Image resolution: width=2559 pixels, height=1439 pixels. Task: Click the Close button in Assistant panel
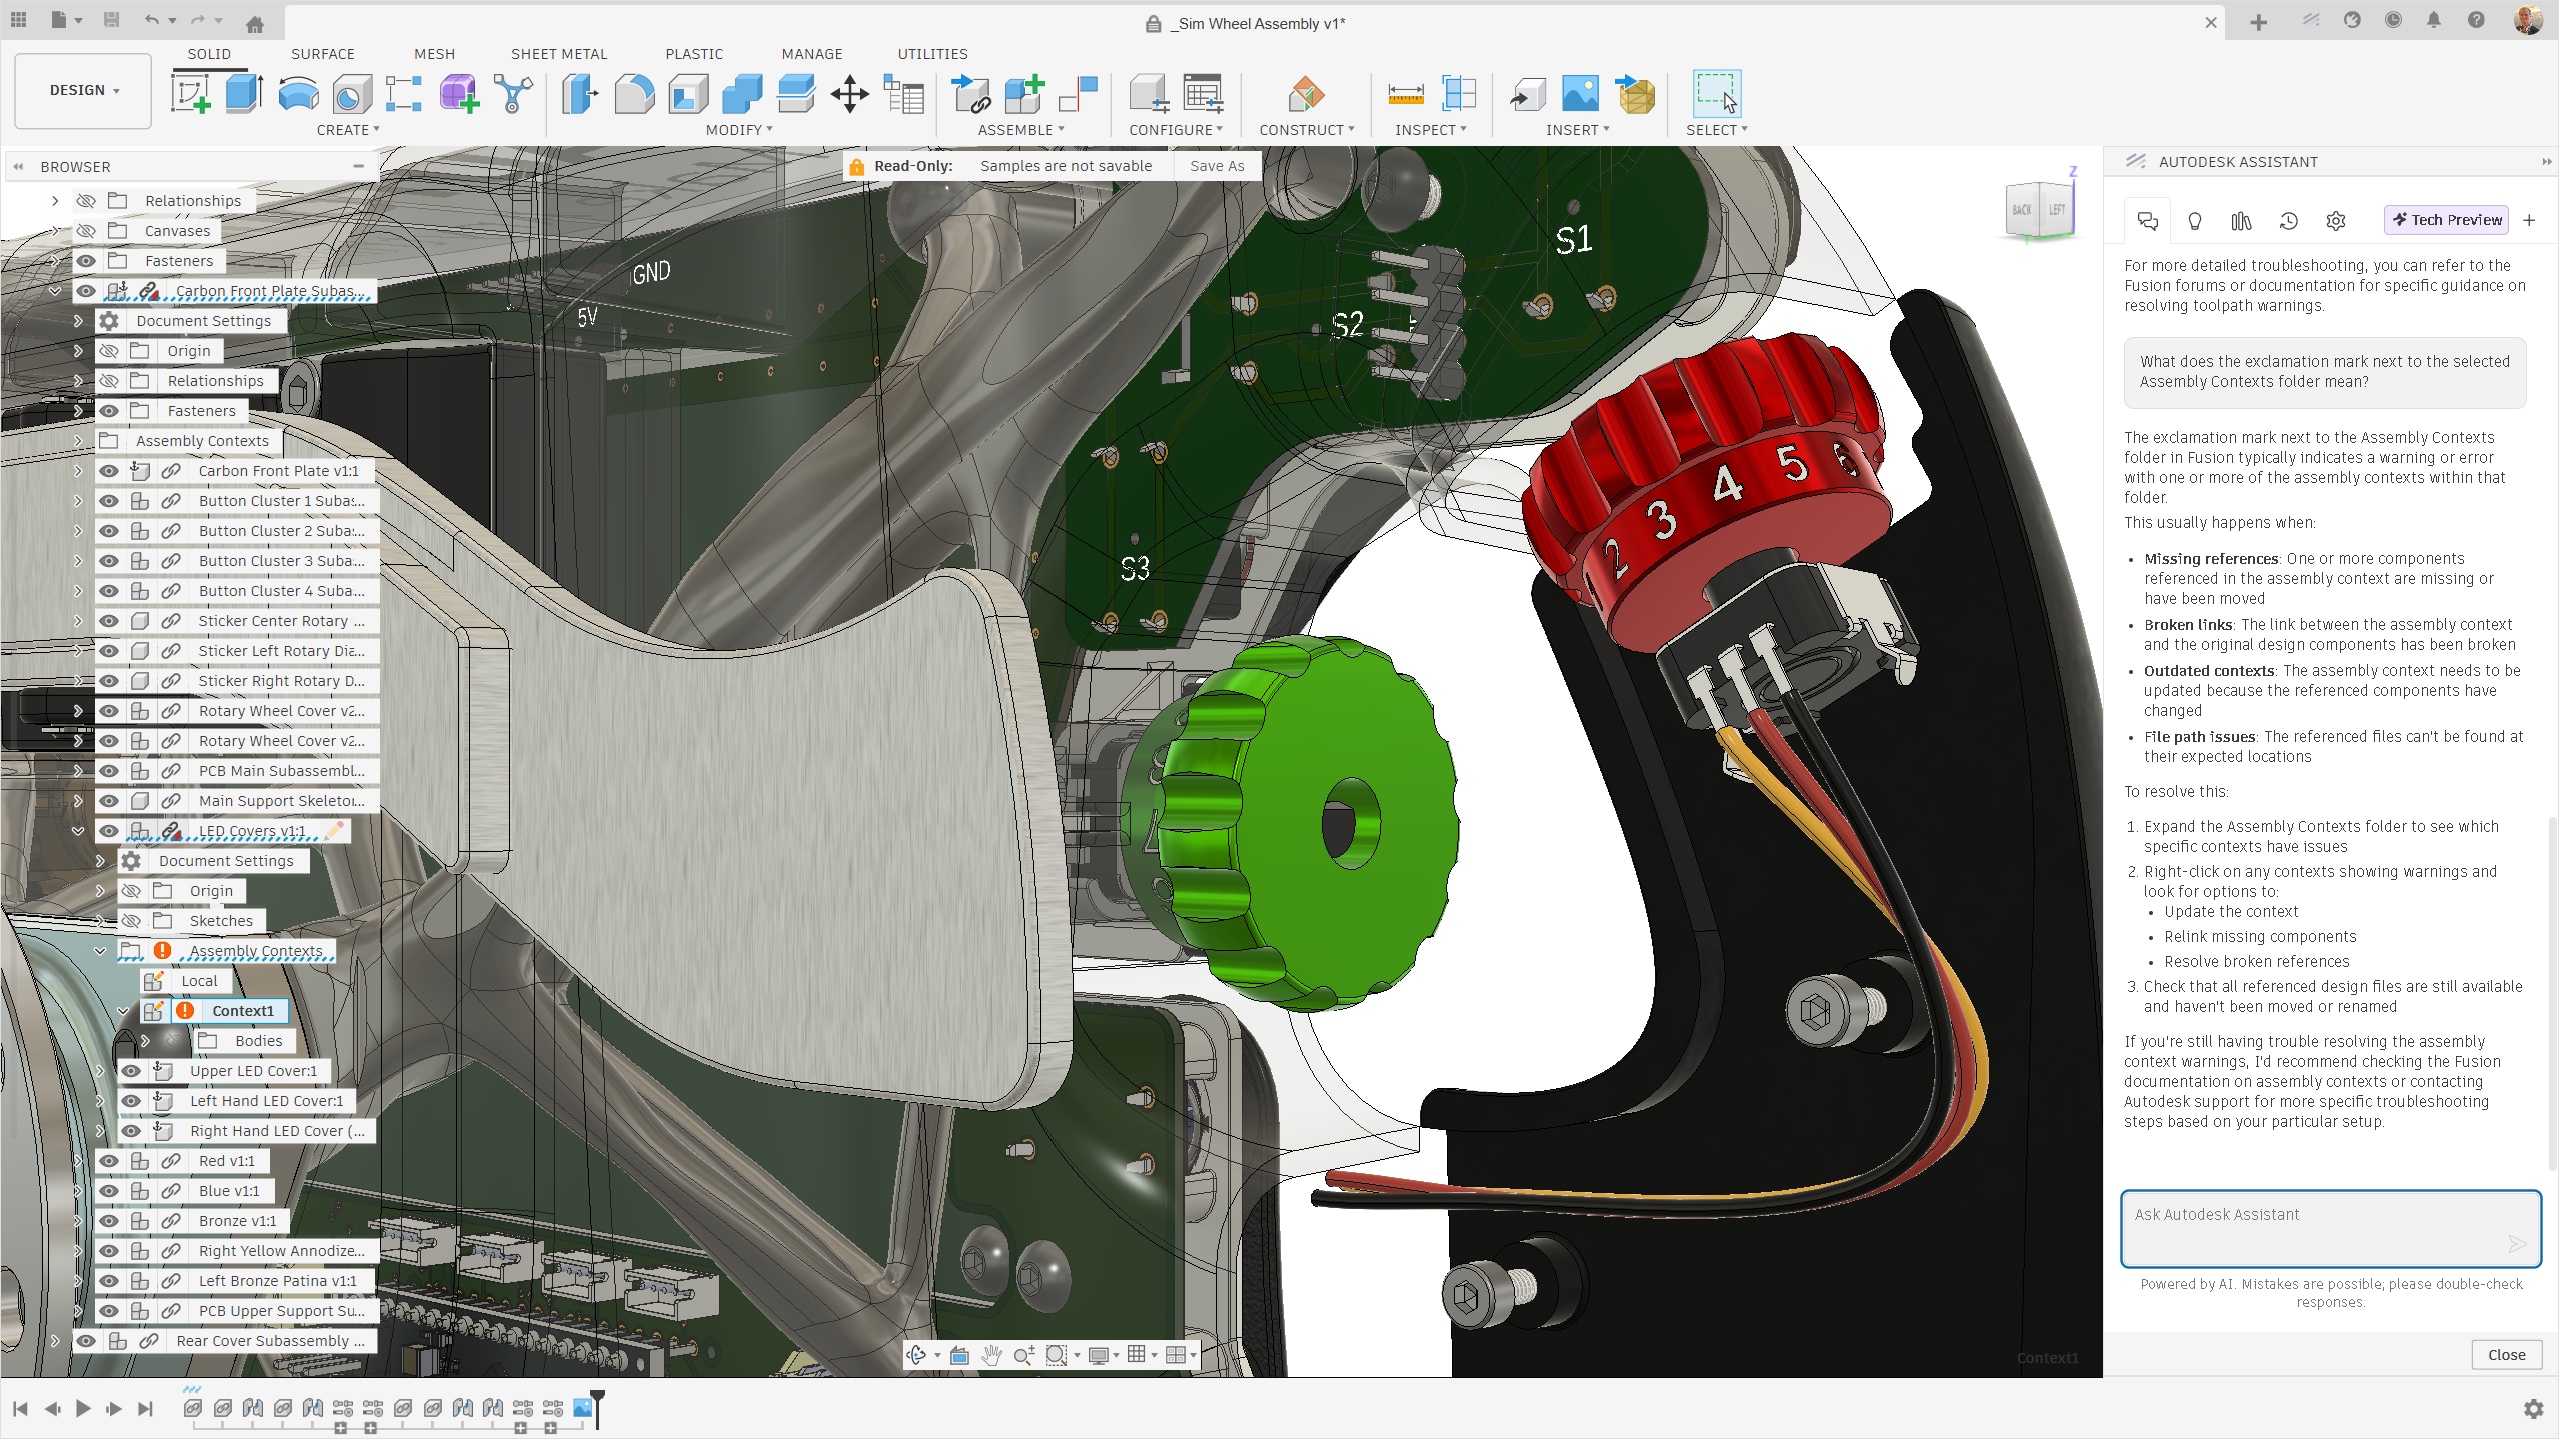tap(2505, 1354)
